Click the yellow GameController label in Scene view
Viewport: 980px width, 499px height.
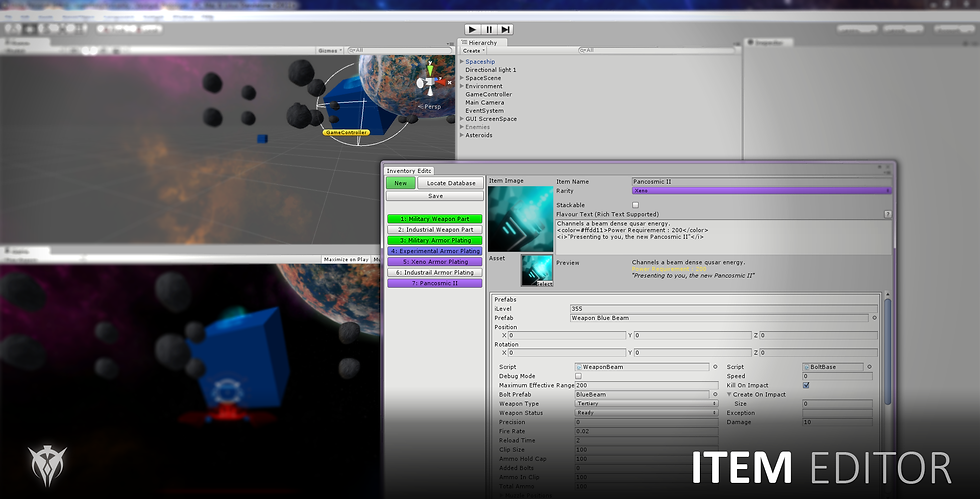346,133
